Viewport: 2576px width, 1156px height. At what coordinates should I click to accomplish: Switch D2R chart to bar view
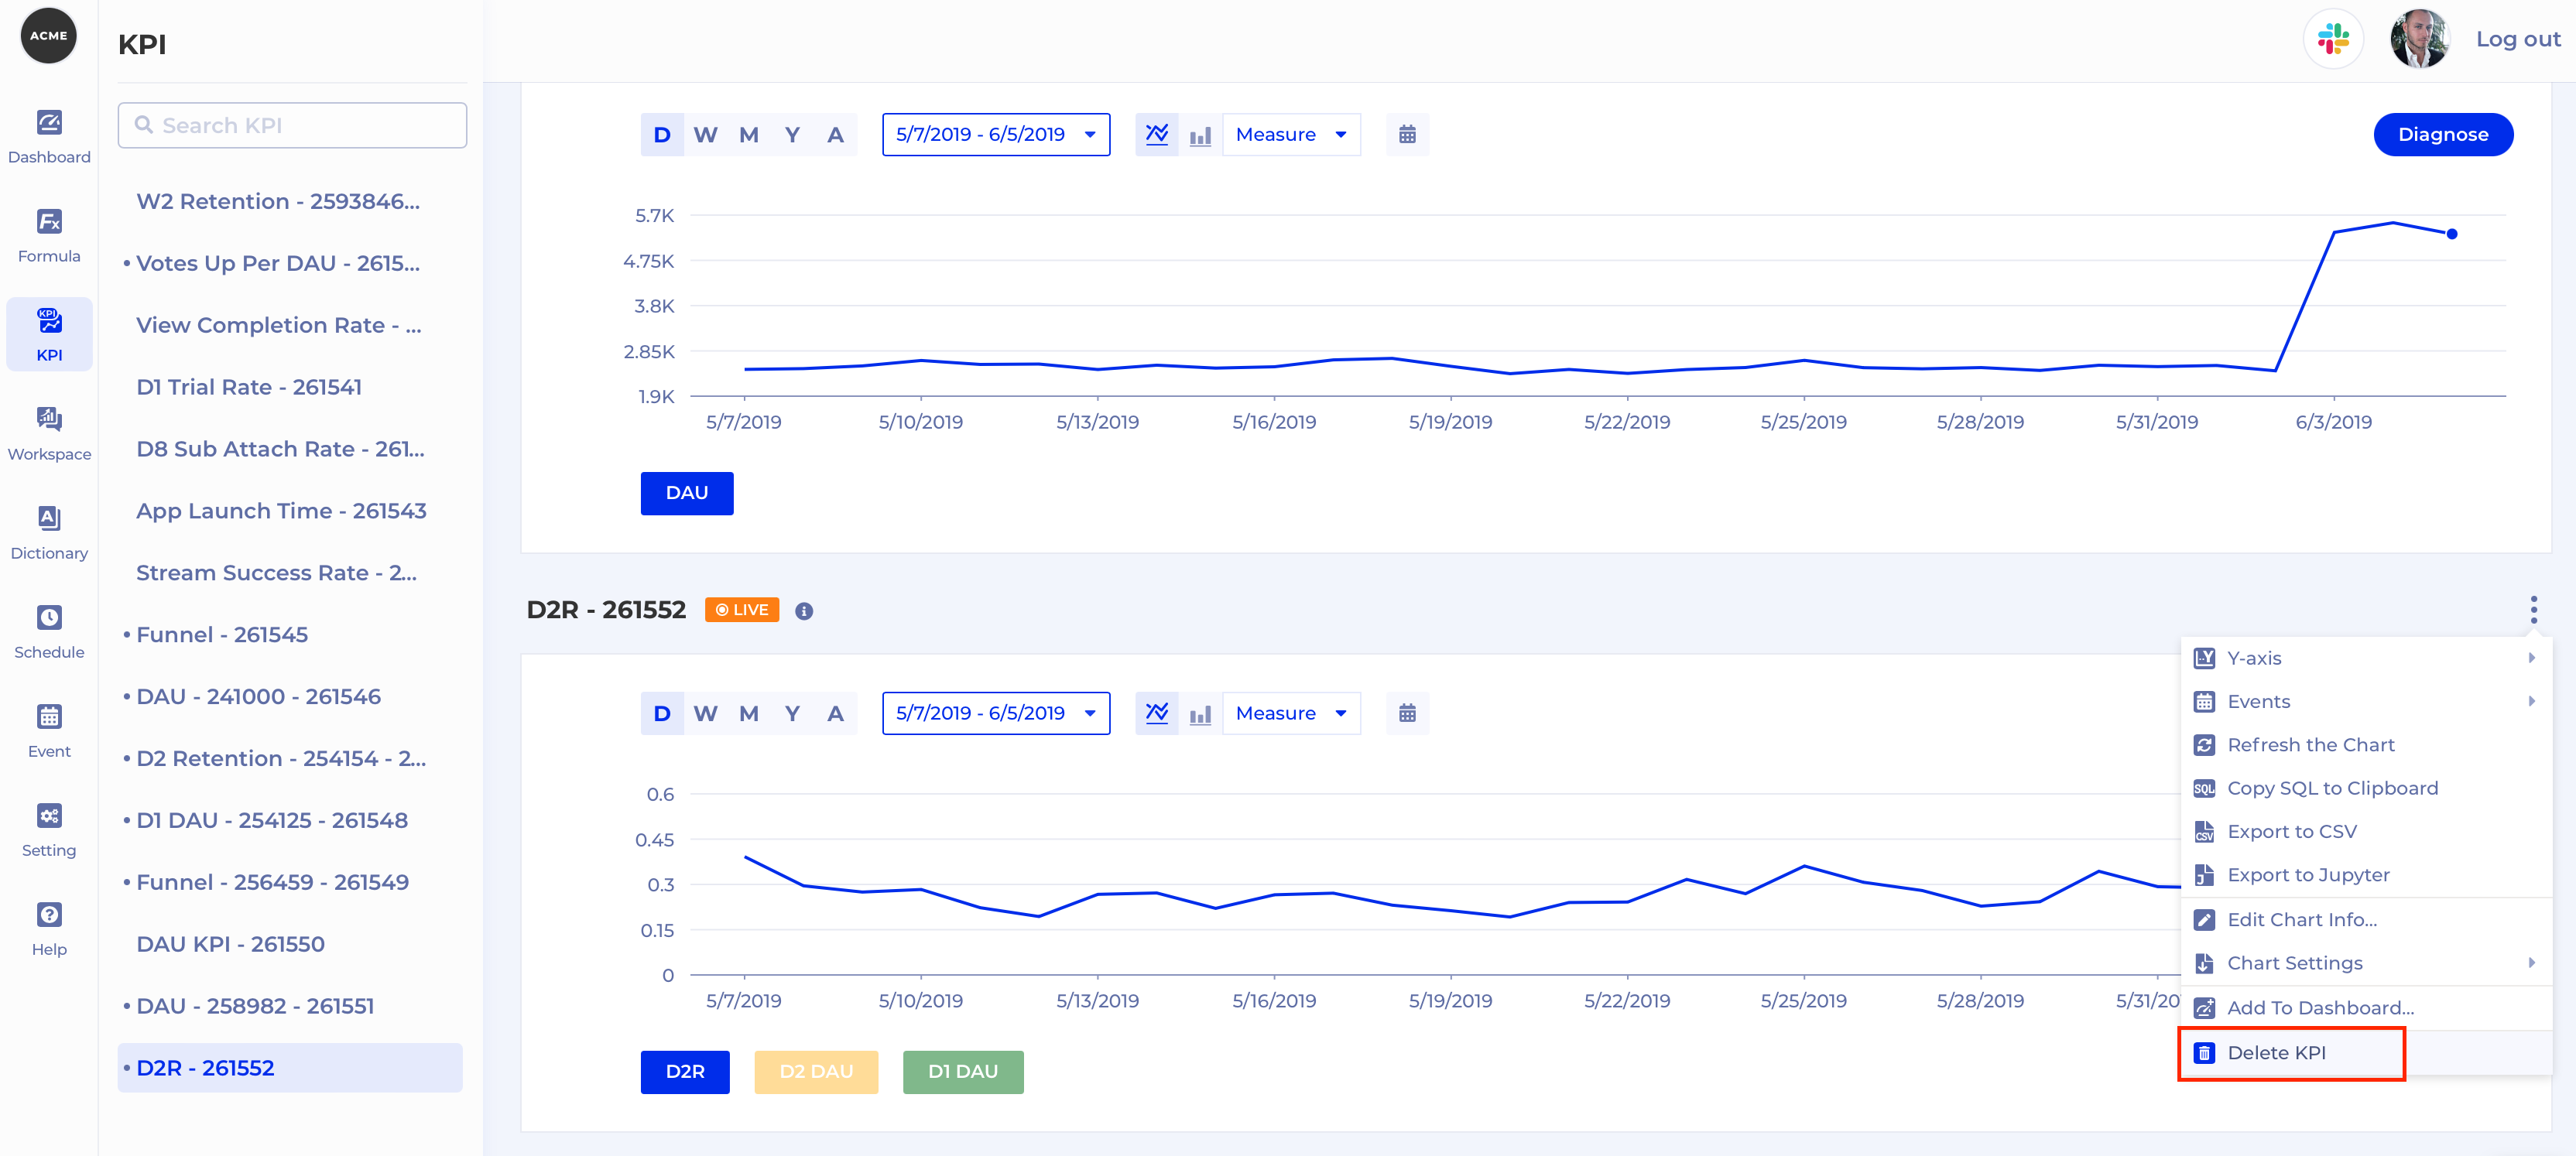(x=1200, y=713)
